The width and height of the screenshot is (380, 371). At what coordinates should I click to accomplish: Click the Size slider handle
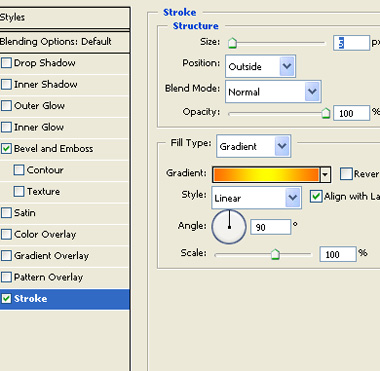click(x=232, y=43)
